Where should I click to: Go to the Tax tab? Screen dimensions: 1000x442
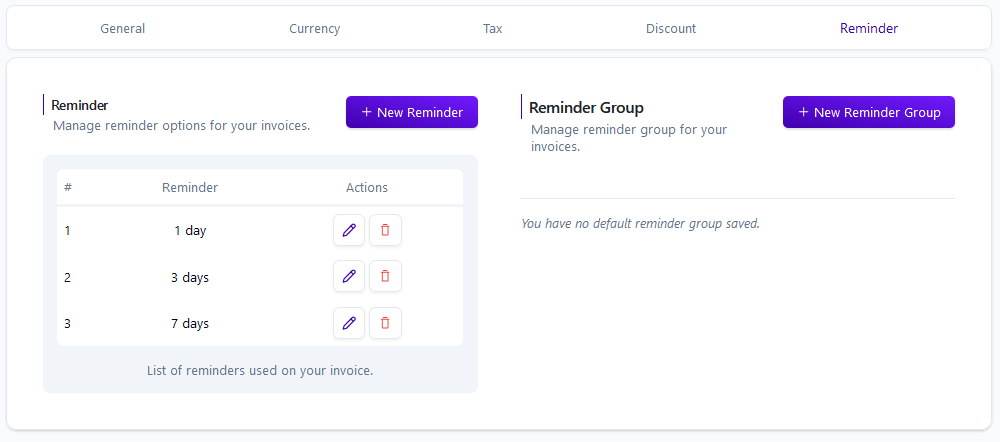pos(492,29)
